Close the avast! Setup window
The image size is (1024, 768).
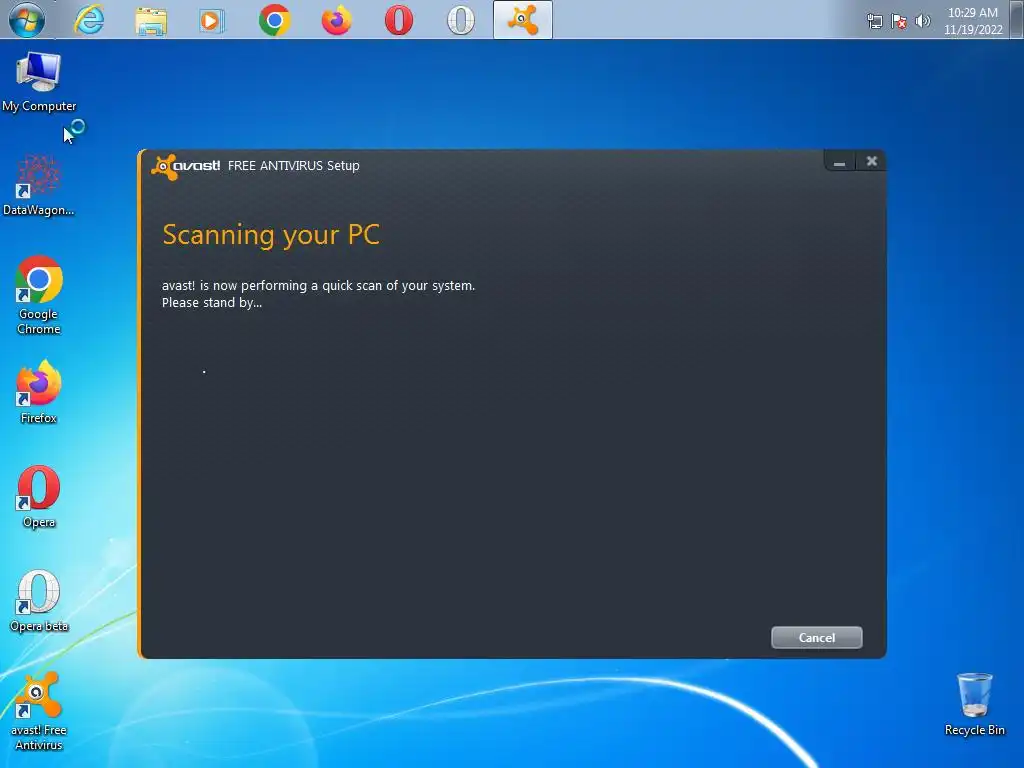871,161
